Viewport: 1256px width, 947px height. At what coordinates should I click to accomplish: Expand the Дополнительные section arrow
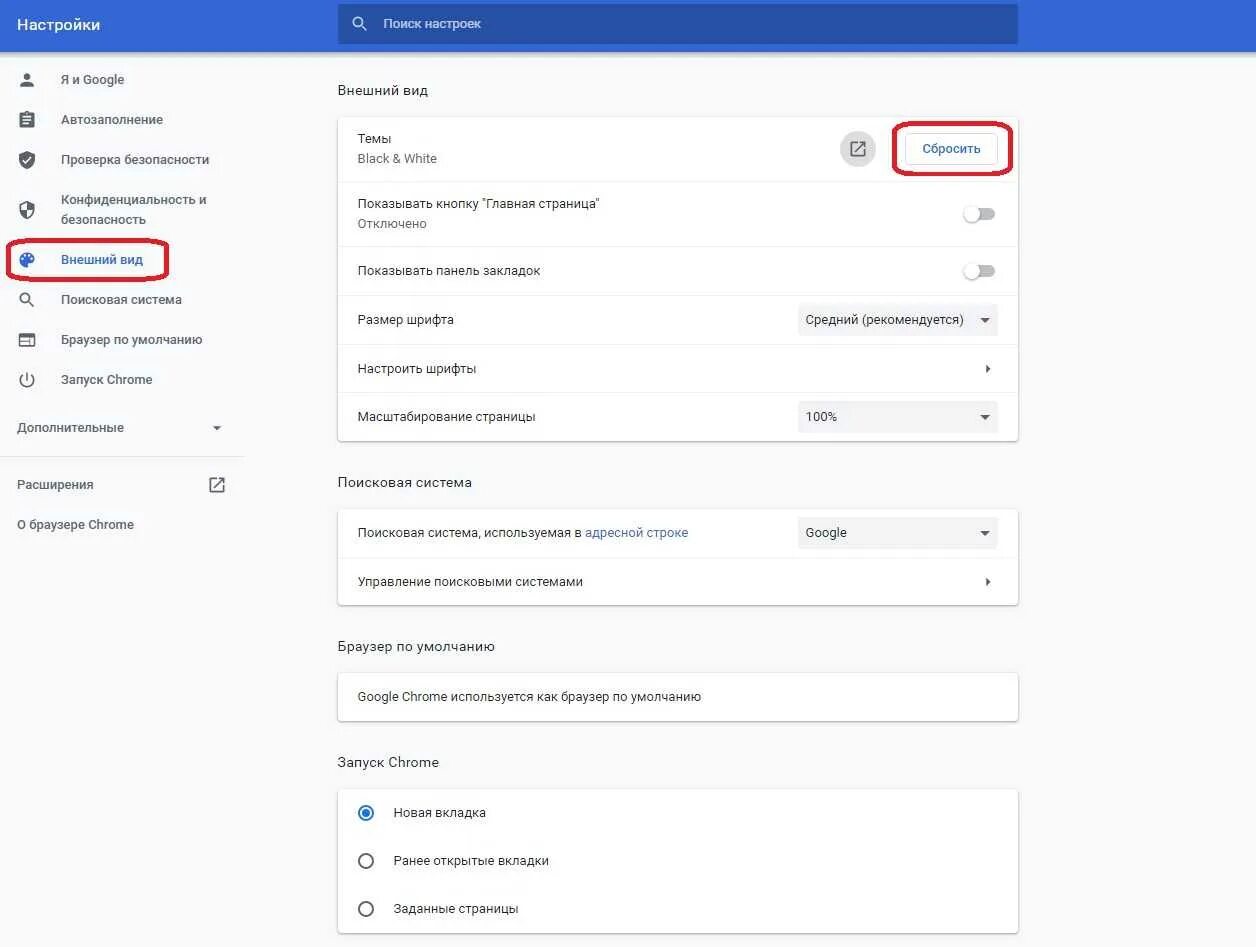(x=217, y=428)
